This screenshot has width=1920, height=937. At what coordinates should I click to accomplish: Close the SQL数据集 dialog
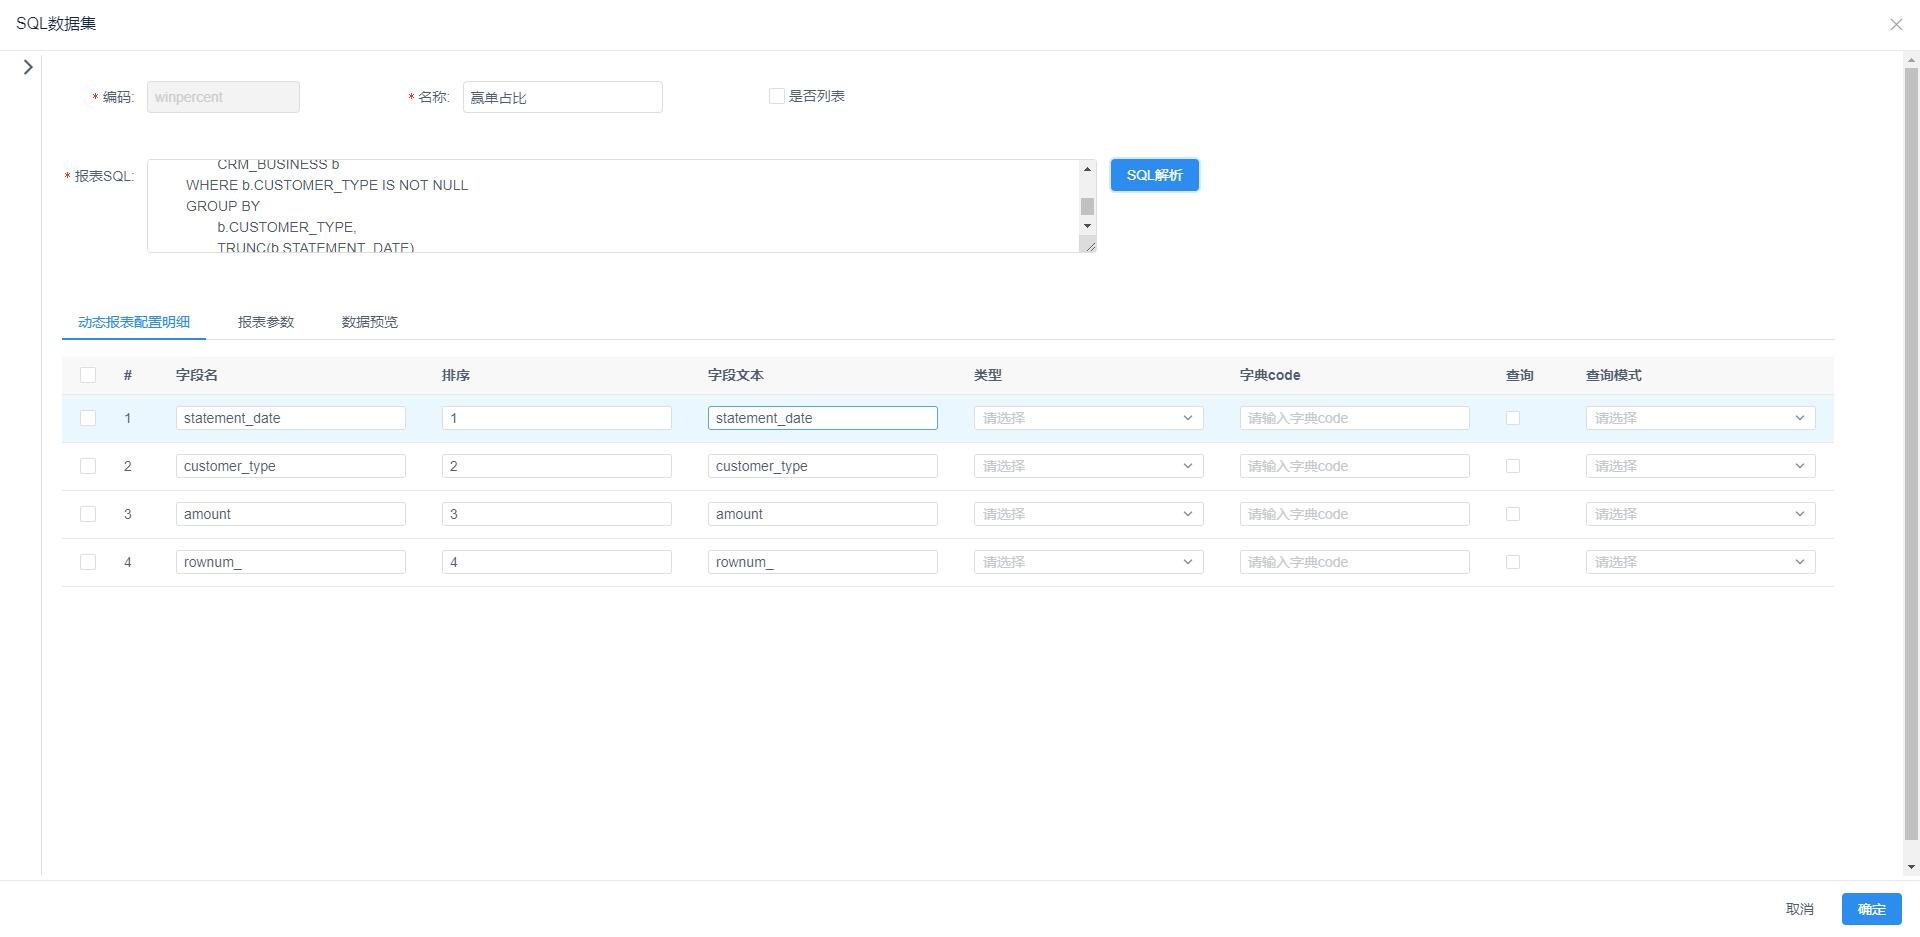(1896, 24)
